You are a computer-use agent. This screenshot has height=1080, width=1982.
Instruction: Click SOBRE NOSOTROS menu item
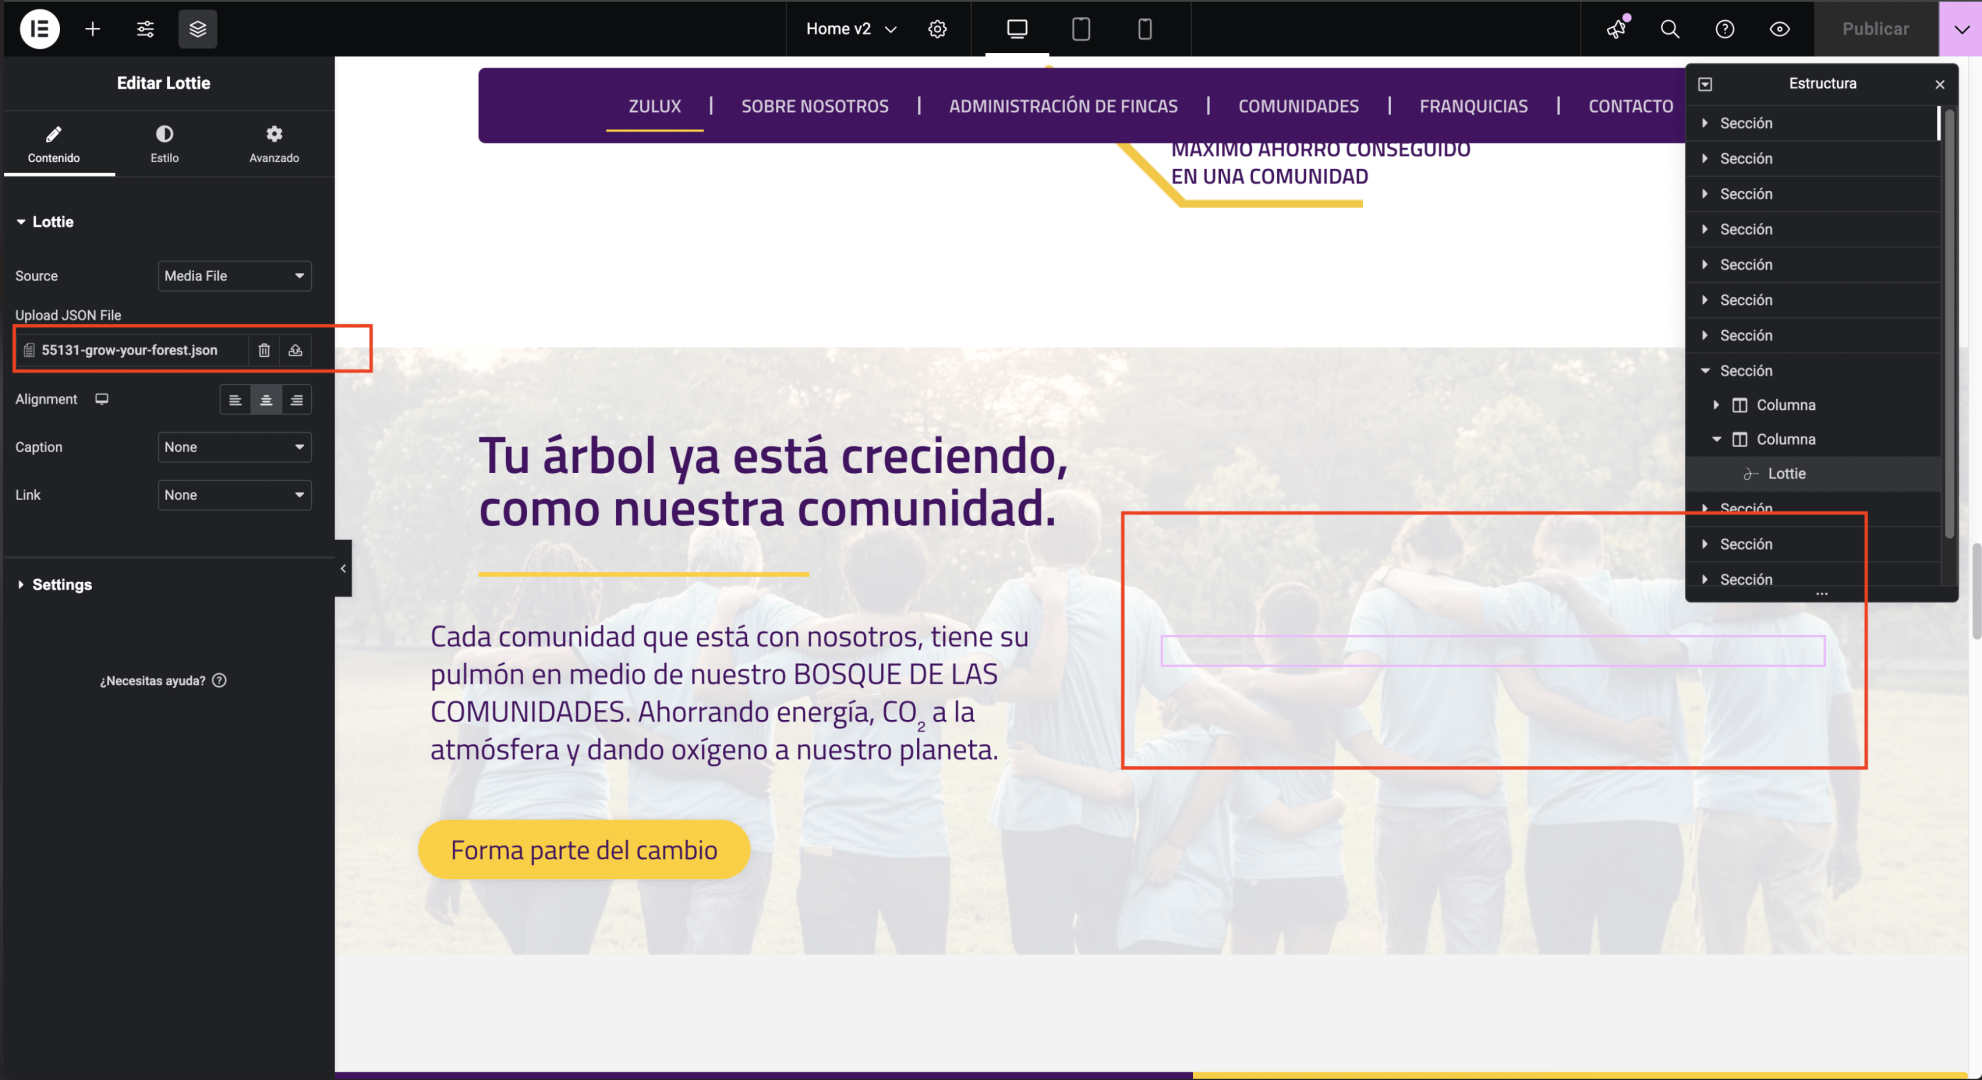coord(815,106)
